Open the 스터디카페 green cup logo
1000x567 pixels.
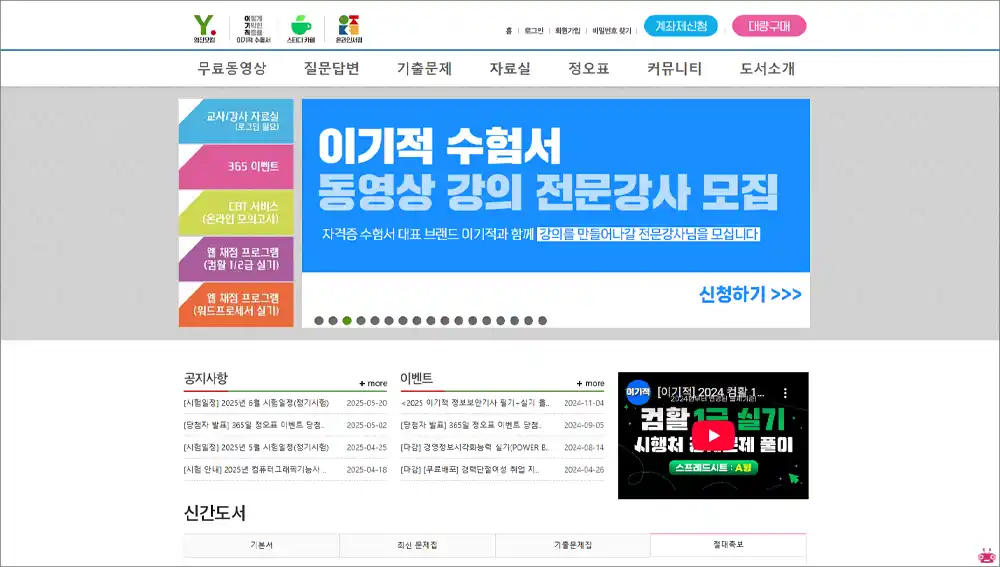tap(301, 29)
